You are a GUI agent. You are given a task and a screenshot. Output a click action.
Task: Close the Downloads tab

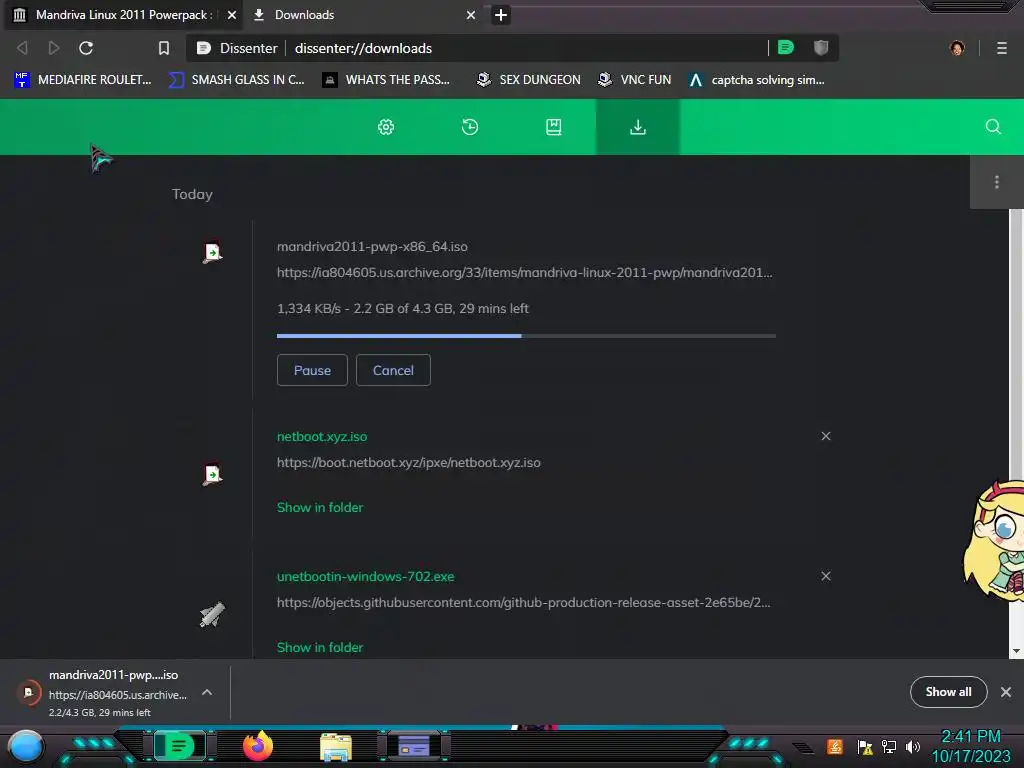pyautogui.click(x=471, y=15)
